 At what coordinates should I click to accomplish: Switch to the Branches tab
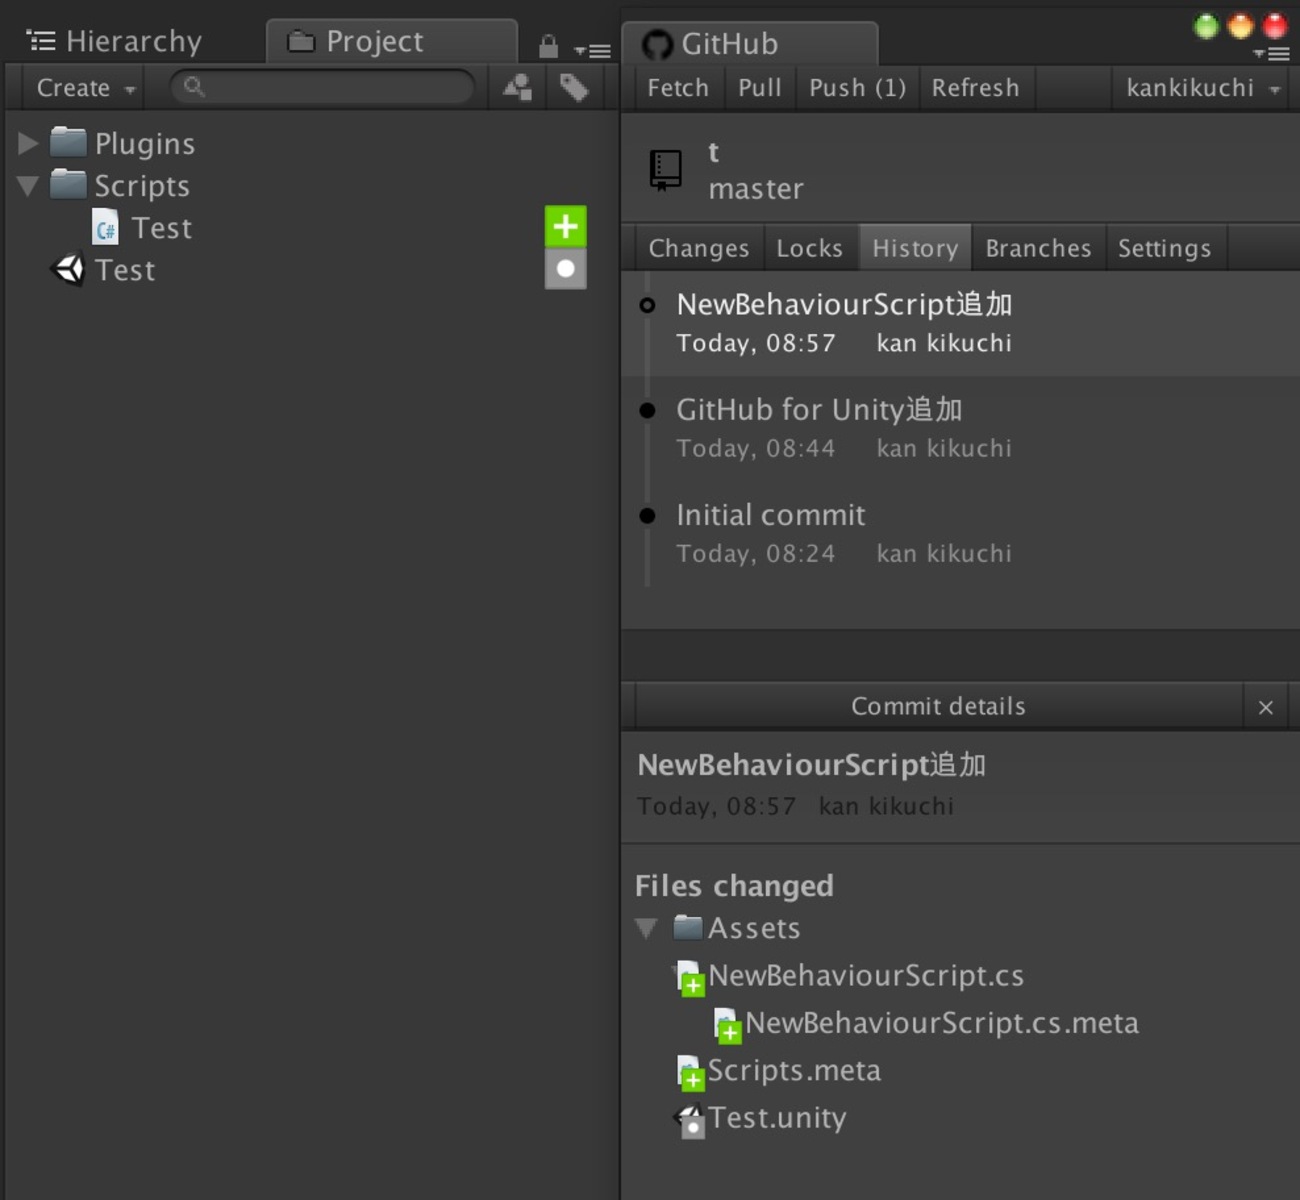[x=1037, y=247]
